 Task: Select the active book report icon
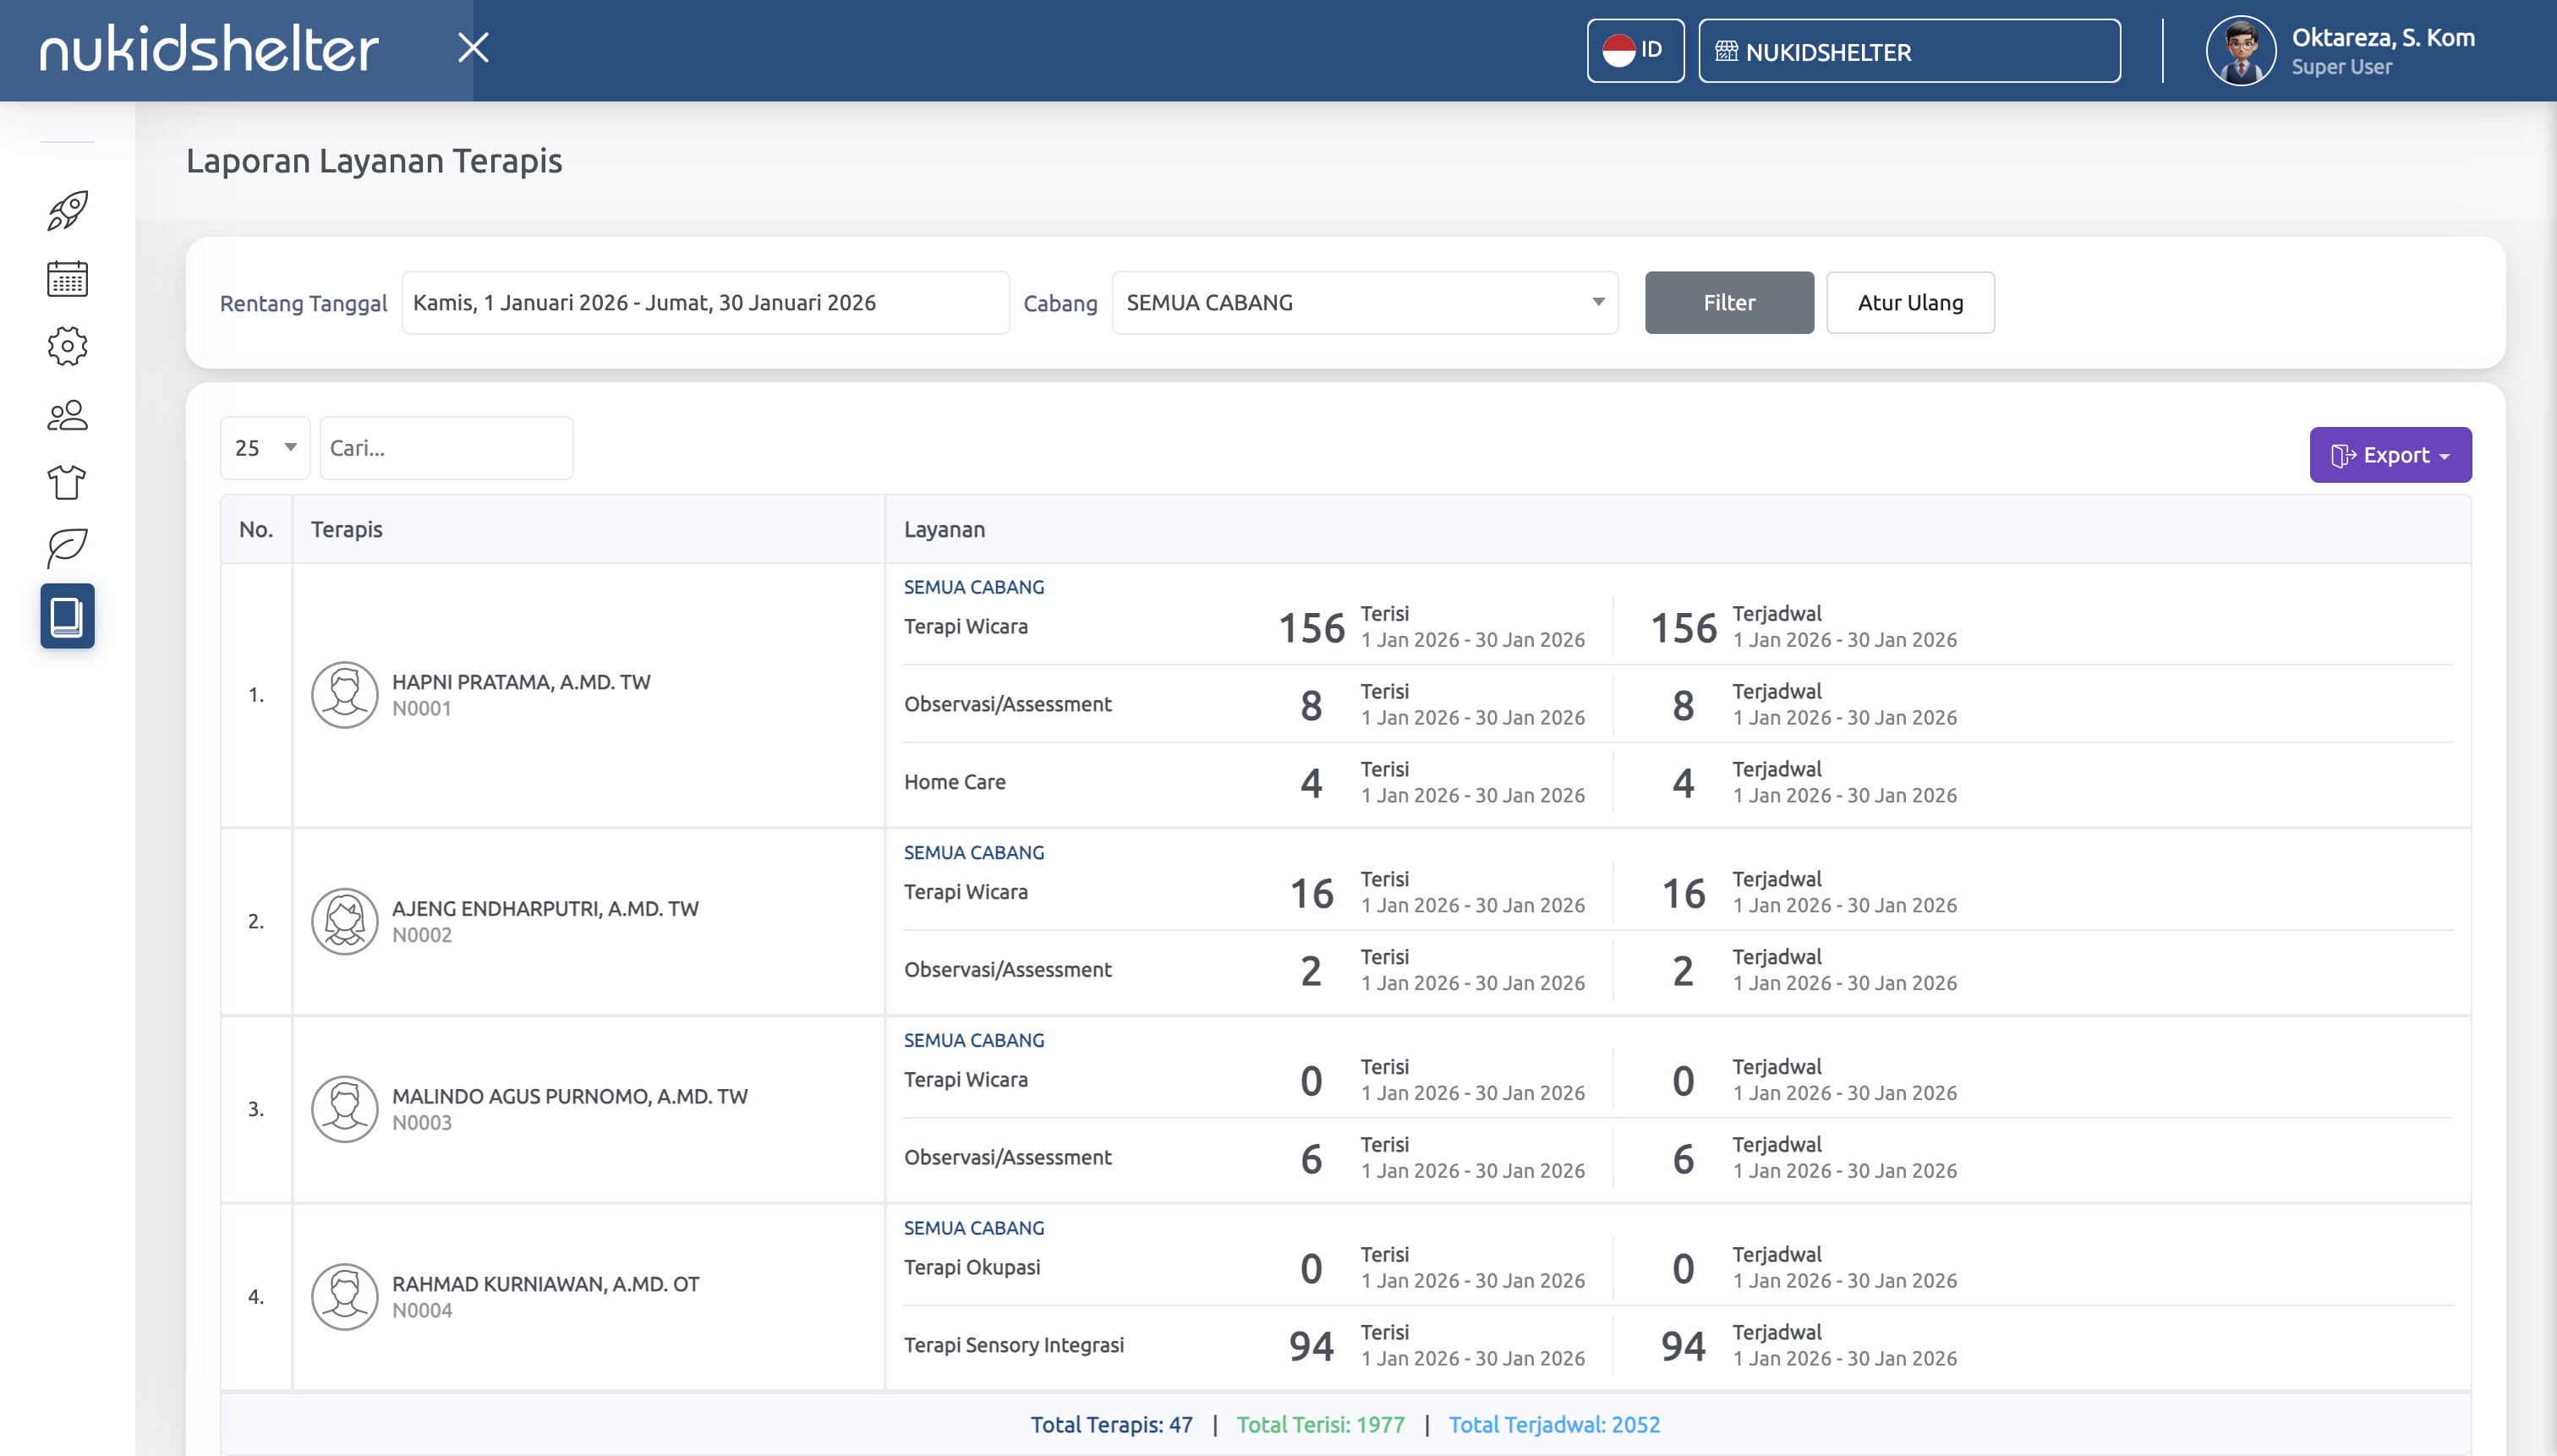(67, 616)
